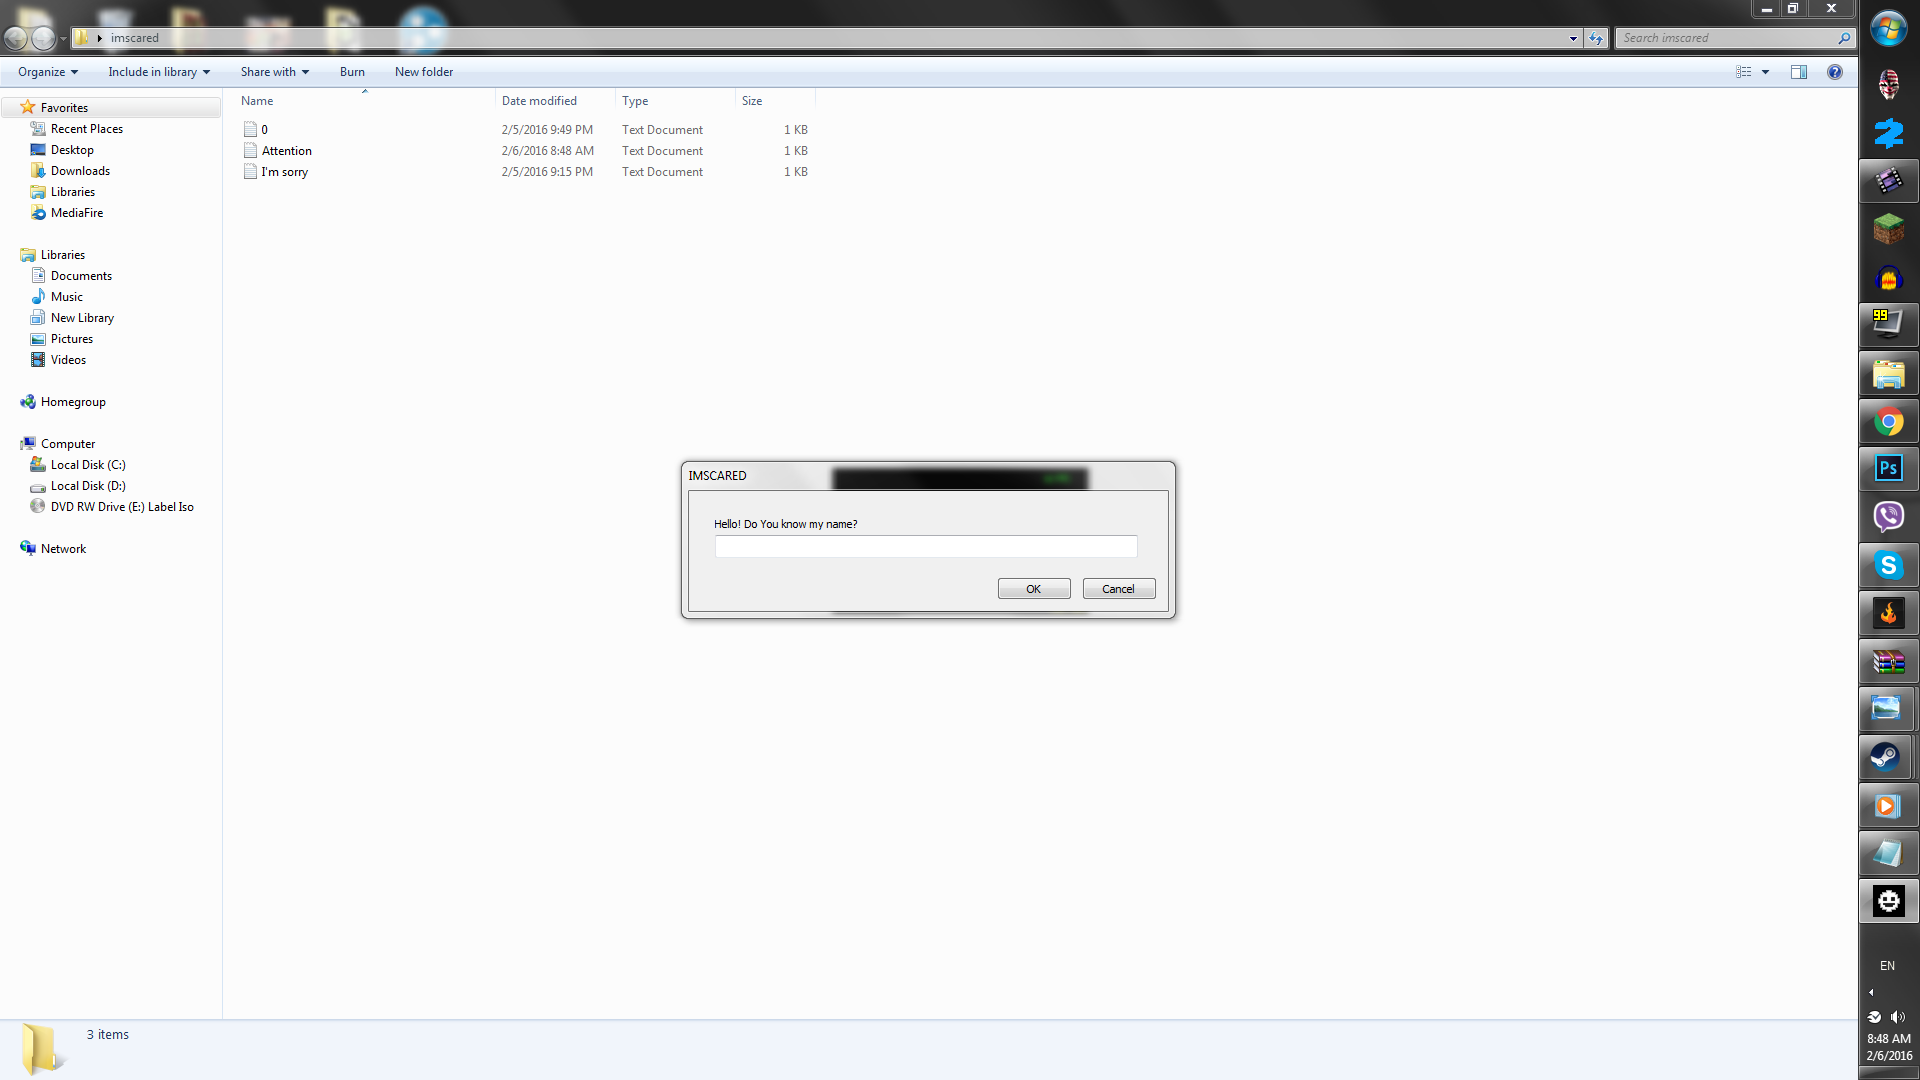Open Skype from the taskbar
Image resolution: width=1920 pixels, height=1080 pixels.
coord(1888,566)
